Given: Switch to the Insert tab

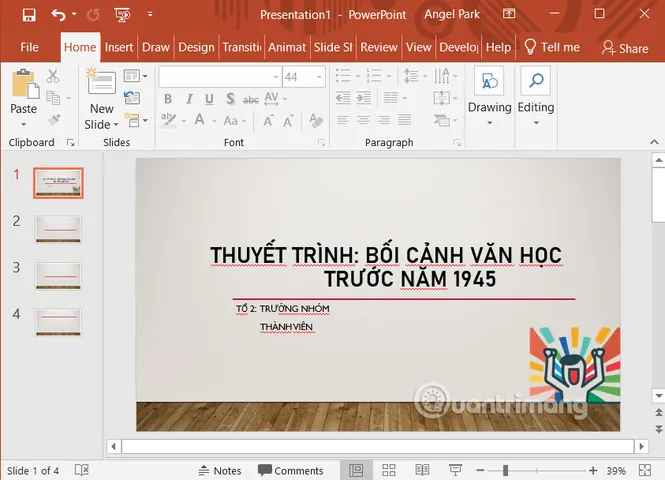Looking at the screenshot, I should click(x=119, y=47).
